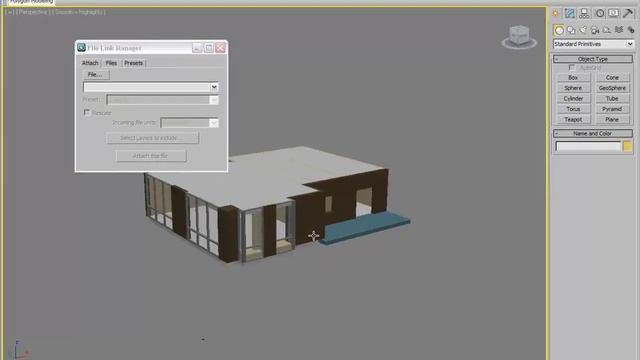
Task: Open the Create command panel tab
Action: click(x=556, y=13)
